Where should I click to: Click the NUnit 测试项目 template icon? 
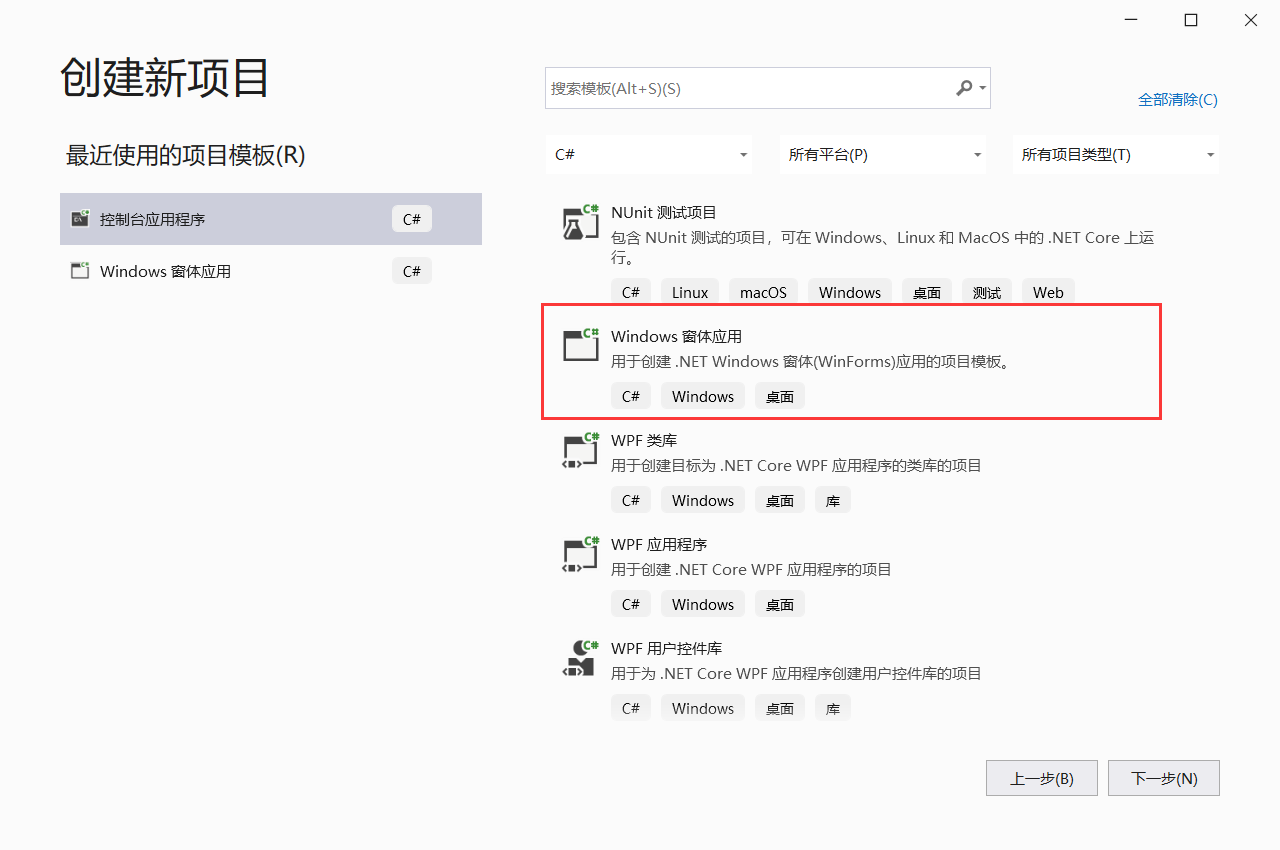(580, 222)
